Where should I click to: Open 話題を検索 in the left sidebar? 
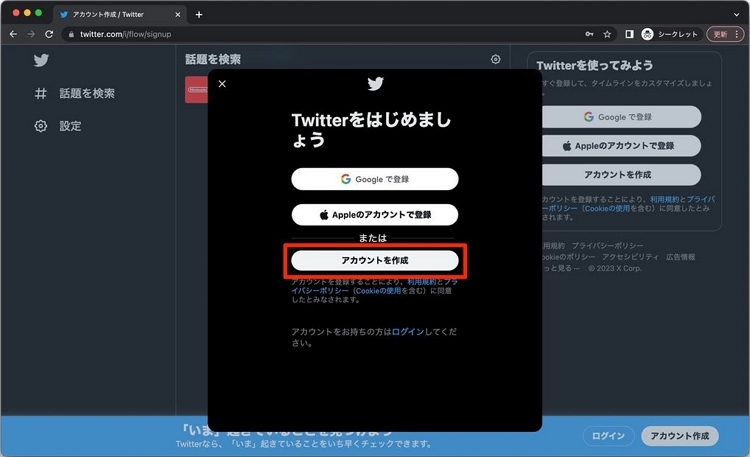(75, 93)
